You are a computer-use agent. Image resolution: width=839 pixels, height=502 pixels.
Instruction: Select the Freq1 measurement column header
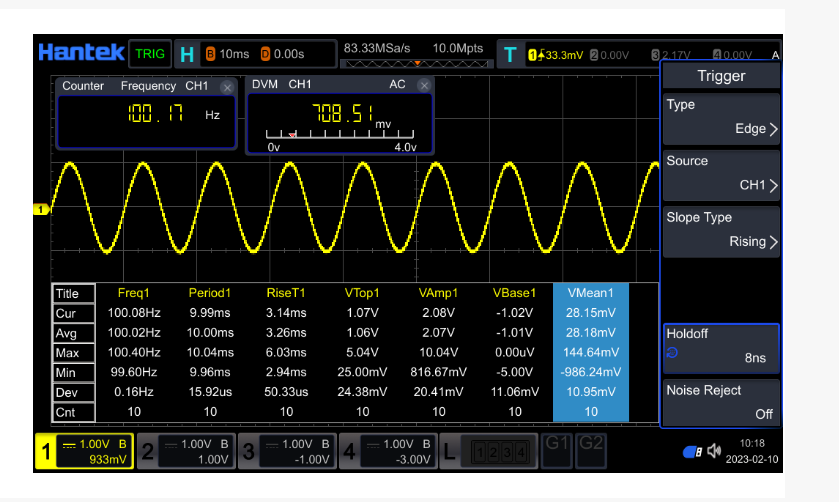click(133, 293)
